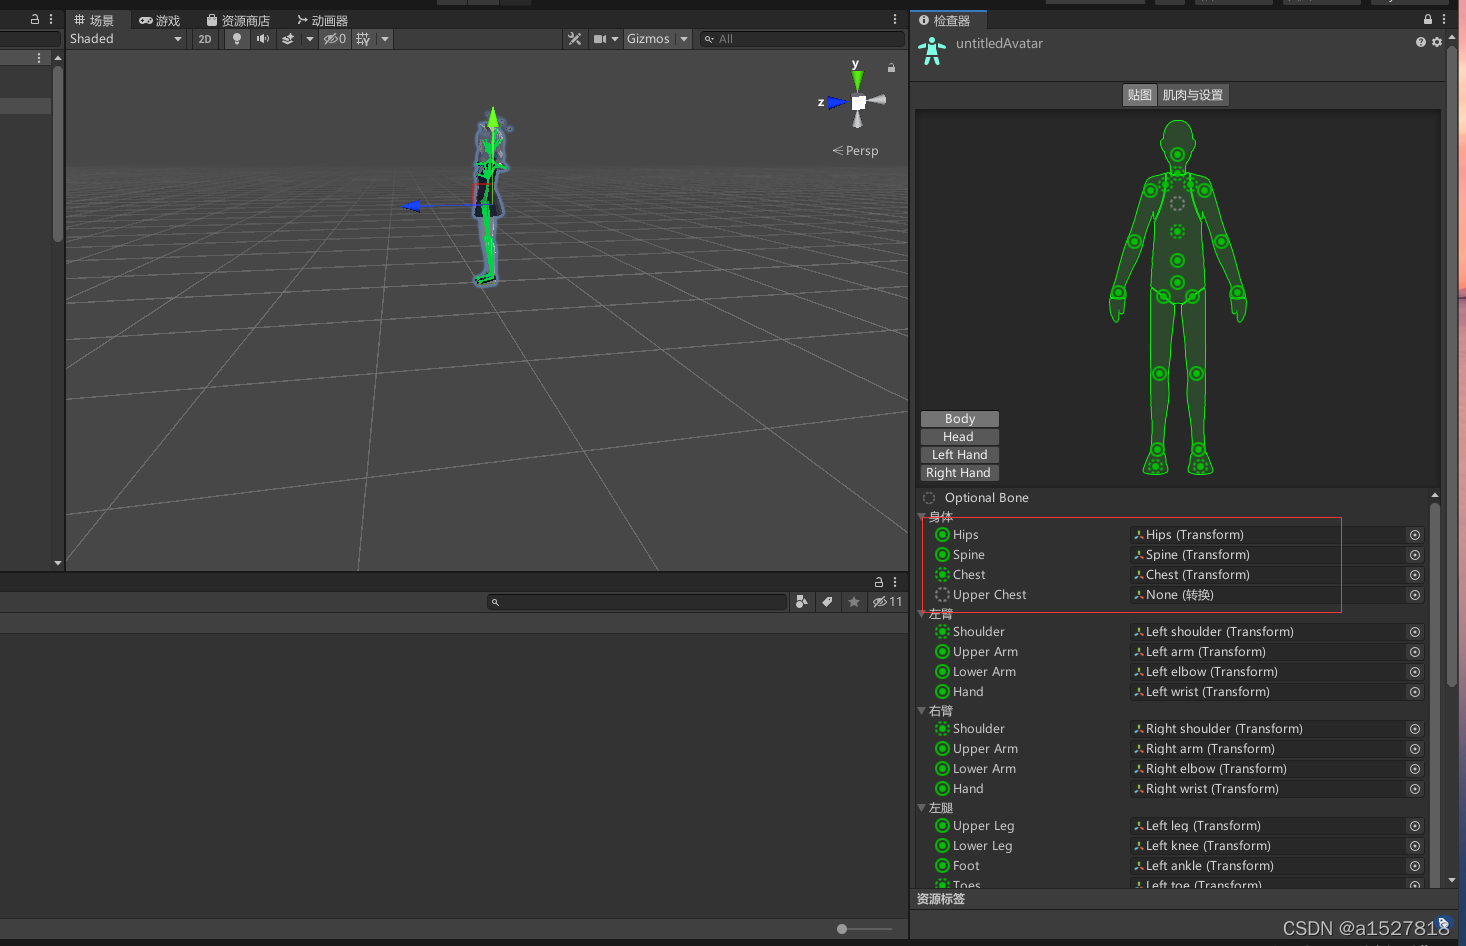
Task: Open grid settings dropdown arrow
Action: pyautogui.click(x=385, y=39)
